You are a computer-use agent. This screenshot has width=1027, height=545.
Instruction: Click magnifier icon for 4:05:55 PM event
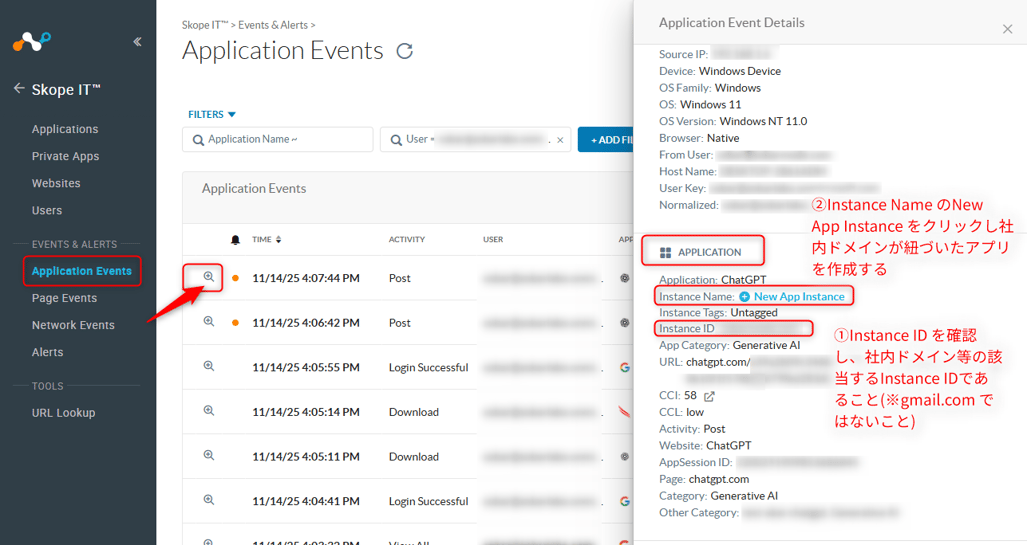(x=209, y=367)
